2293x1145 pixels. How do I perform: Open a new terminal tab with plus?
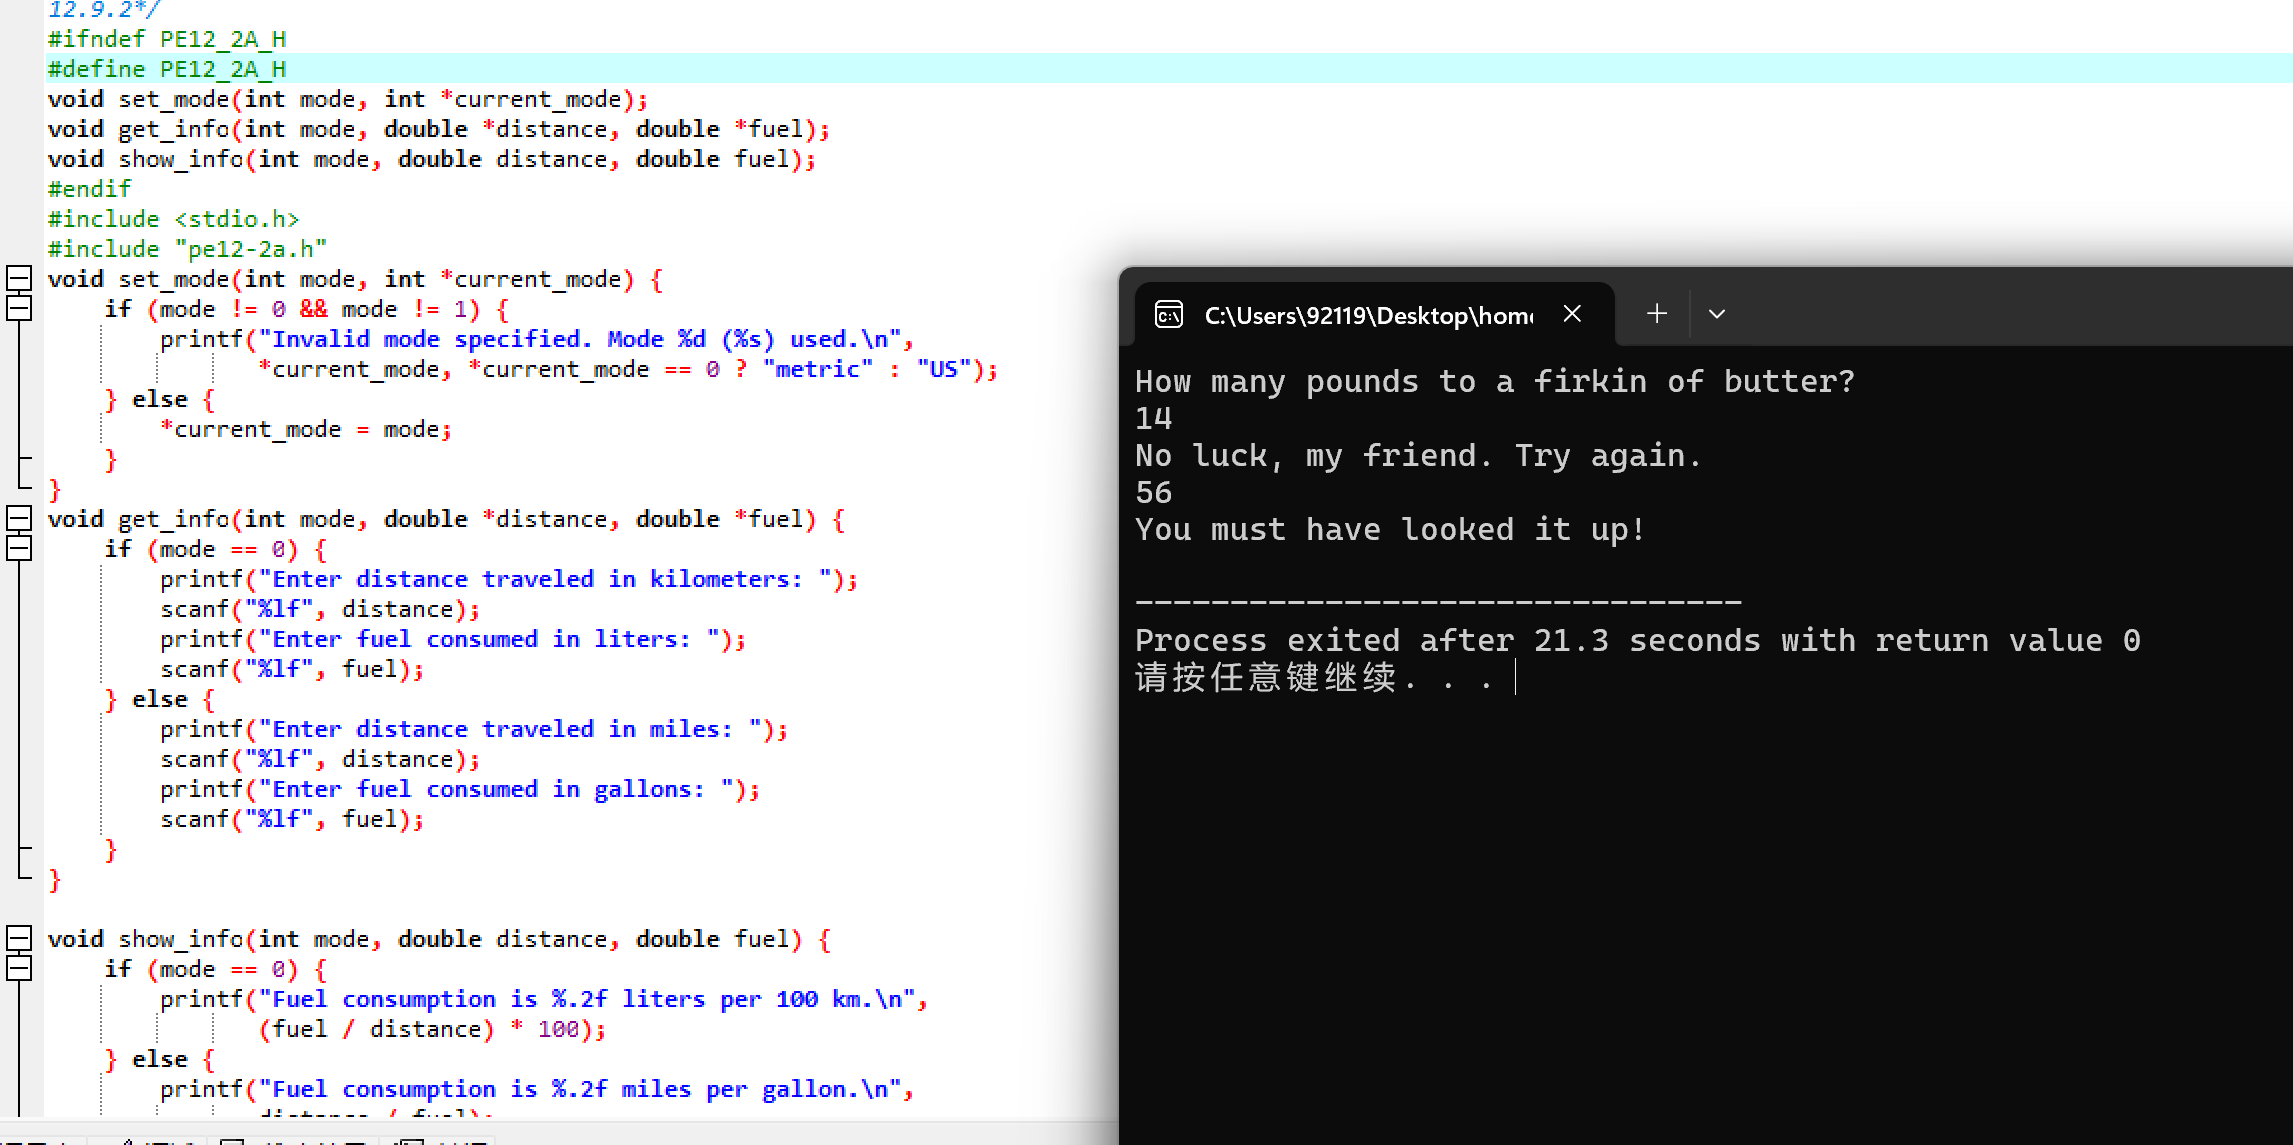pyautogui.click(x=1657, y=314)
